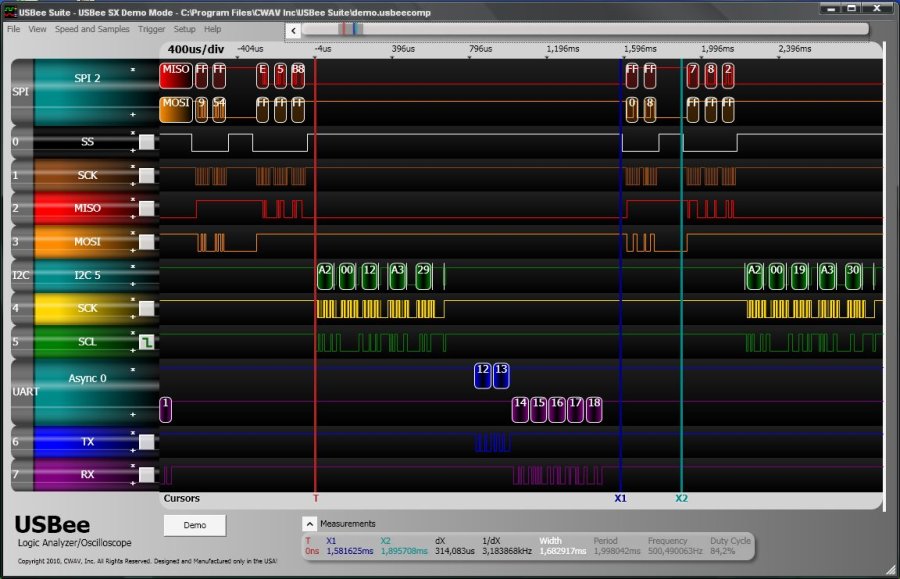The image size is (900, 579).
Task: Click the plus icon on I2C 5 row
Action: click(x=133, y=283)
